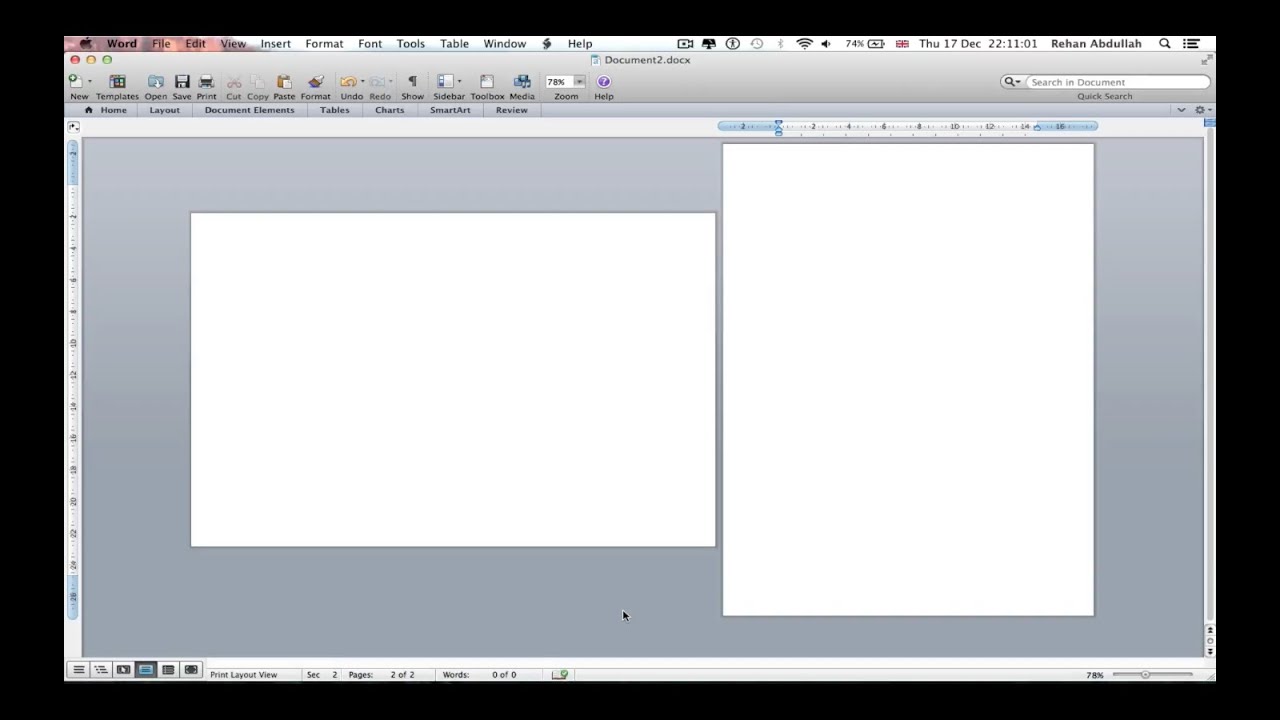The image size is (1280, 720).
Task: Switch to Publishing Layout view button
Action: point(123,670)
